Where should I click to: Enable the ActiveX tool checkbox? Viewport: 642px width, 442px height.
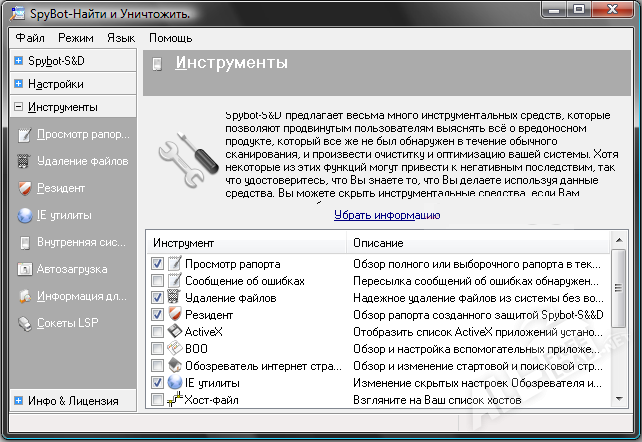pyautogui.click(x=157, y=331)
